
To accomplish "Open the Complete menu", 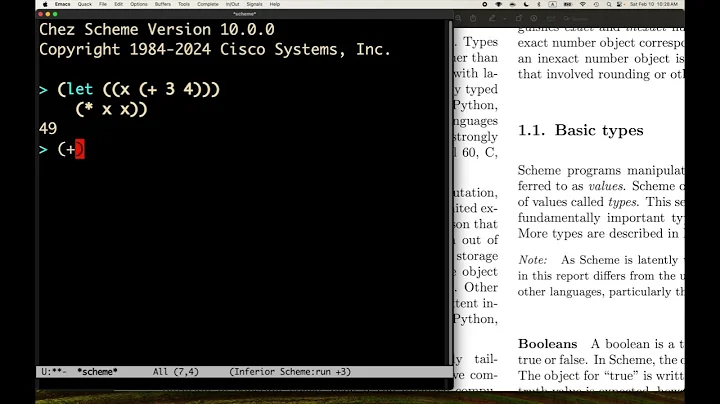I will point(208,4).
